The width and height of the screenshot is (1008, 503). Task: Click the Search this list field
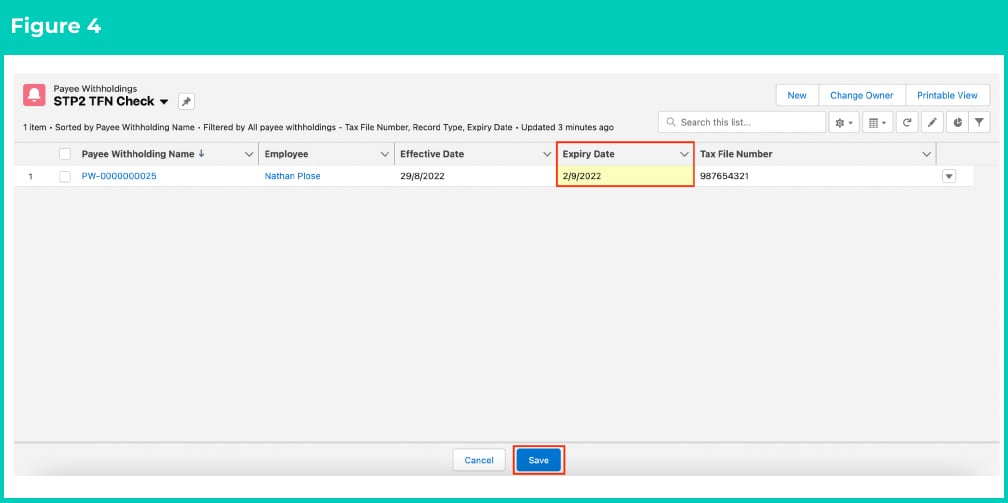coord(742,122)
